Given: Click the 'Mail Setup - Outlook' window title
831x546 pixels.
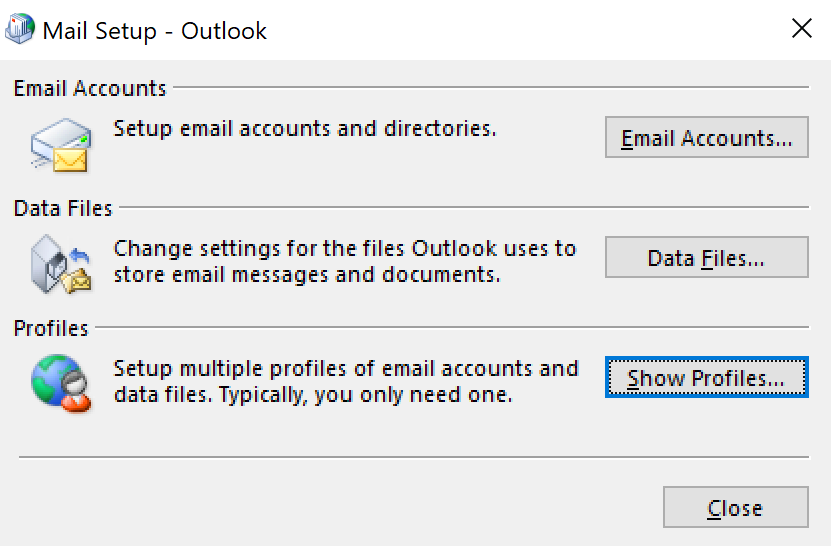Looking at the screenshot, I should click(154, 31).
